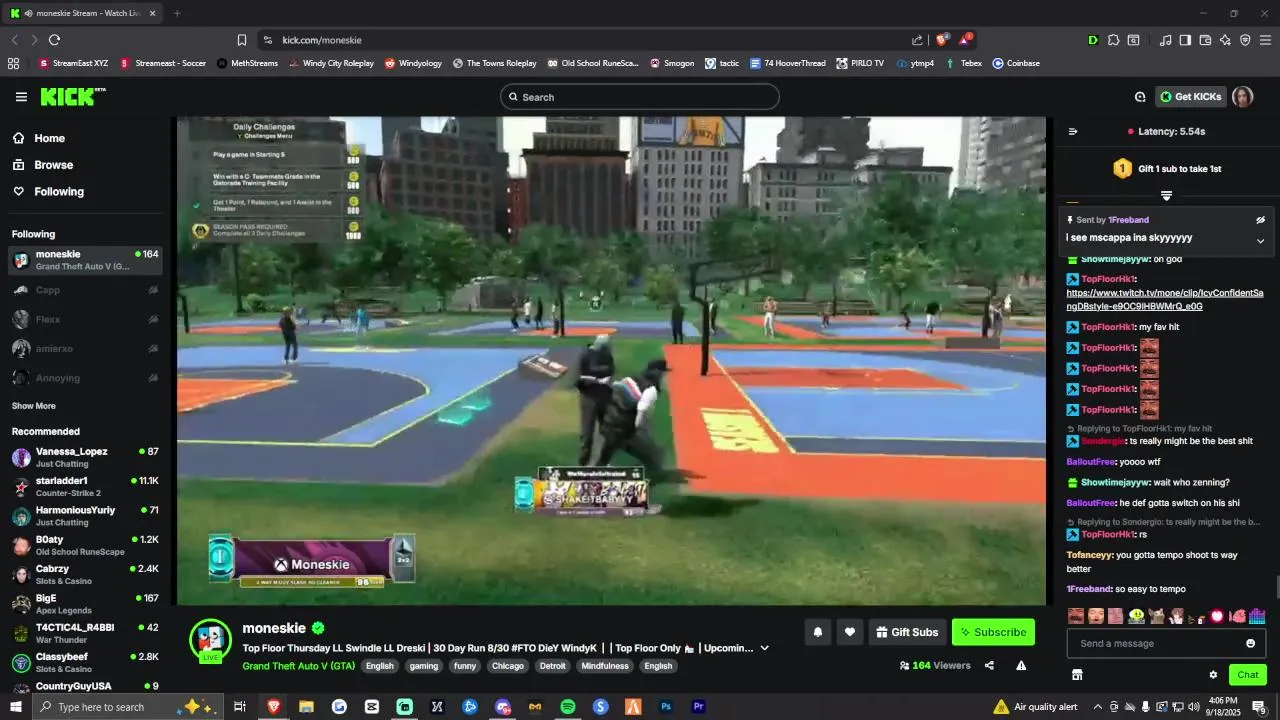This screenshot has height=720, width=1280.
Task: Open HarmoniousYuriy recommended channel
Action: click(x=84, y=516)
